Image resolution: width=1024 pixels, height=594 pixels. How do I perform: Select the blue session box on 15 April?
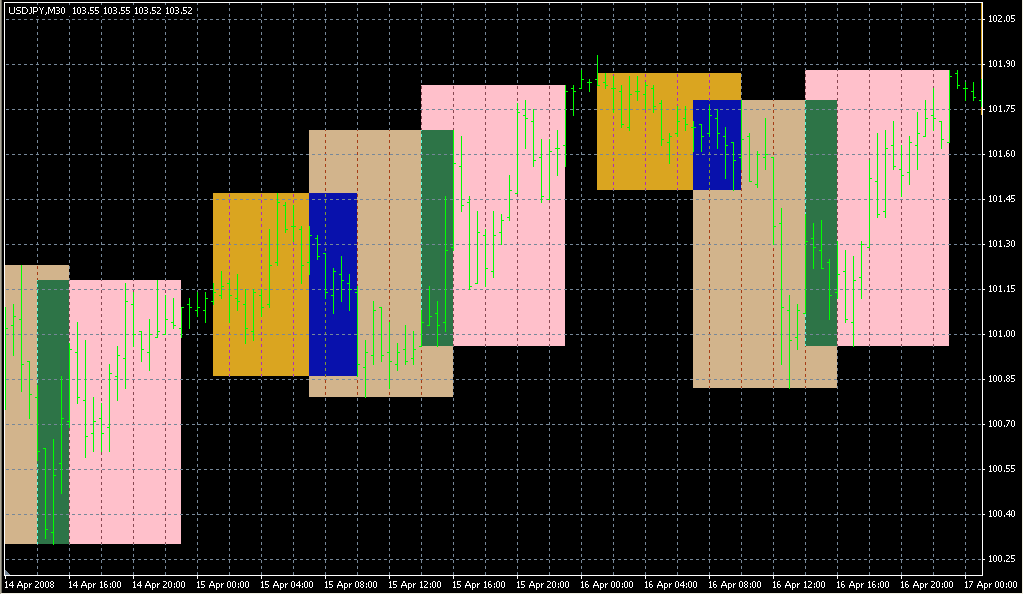tap(333, 285)
